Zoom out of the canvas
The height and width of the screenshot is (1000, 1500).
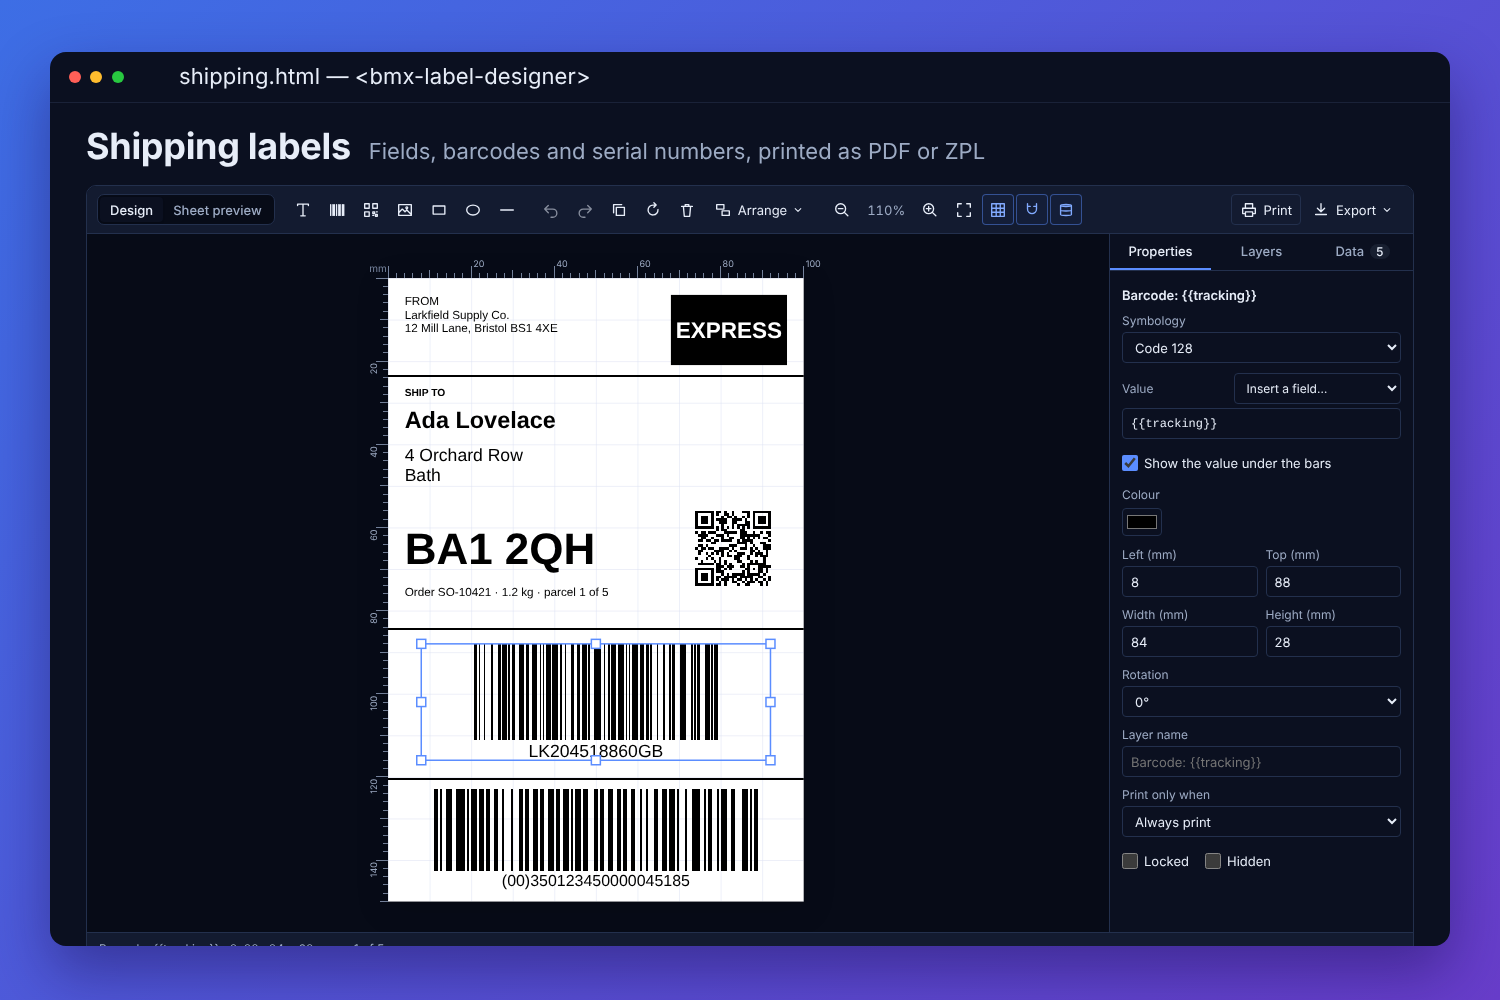(842, 210)
